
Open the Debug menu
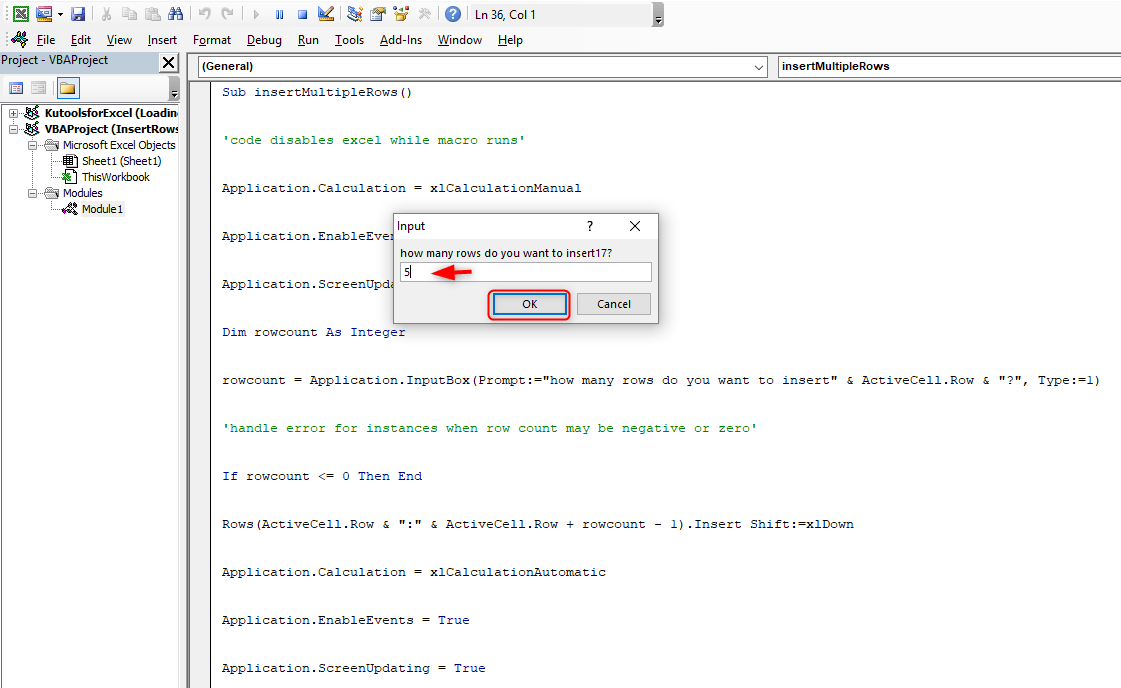pos(264,40)
